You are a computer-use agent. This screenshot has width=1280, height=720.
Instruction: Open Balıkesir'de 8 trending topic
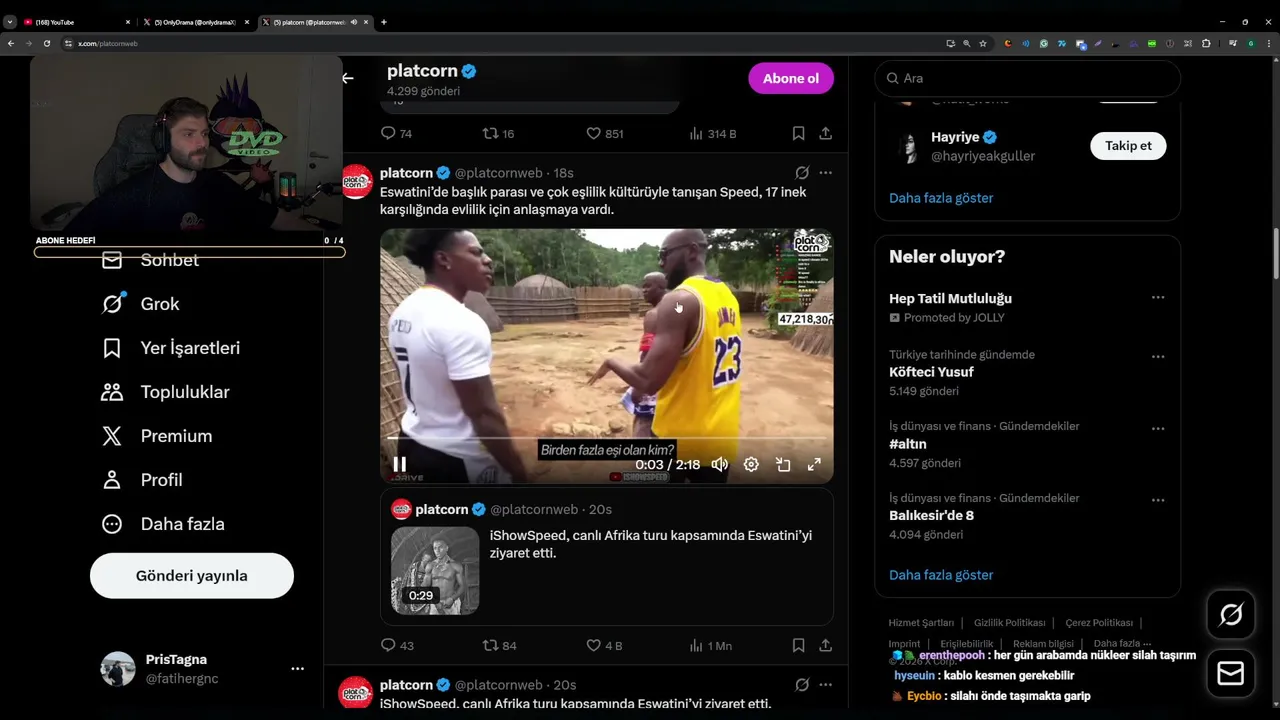pyautogui.click(x=931, y=515)
